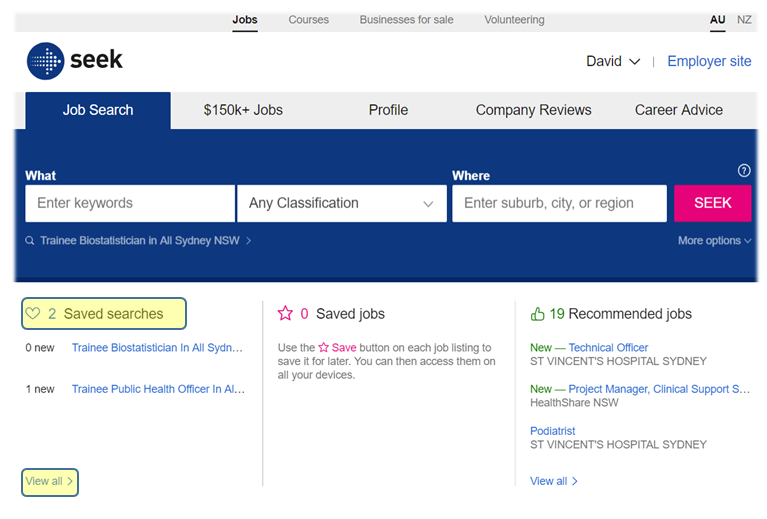View all saved searches
This screenshot has width=767, height=519.
50,482
